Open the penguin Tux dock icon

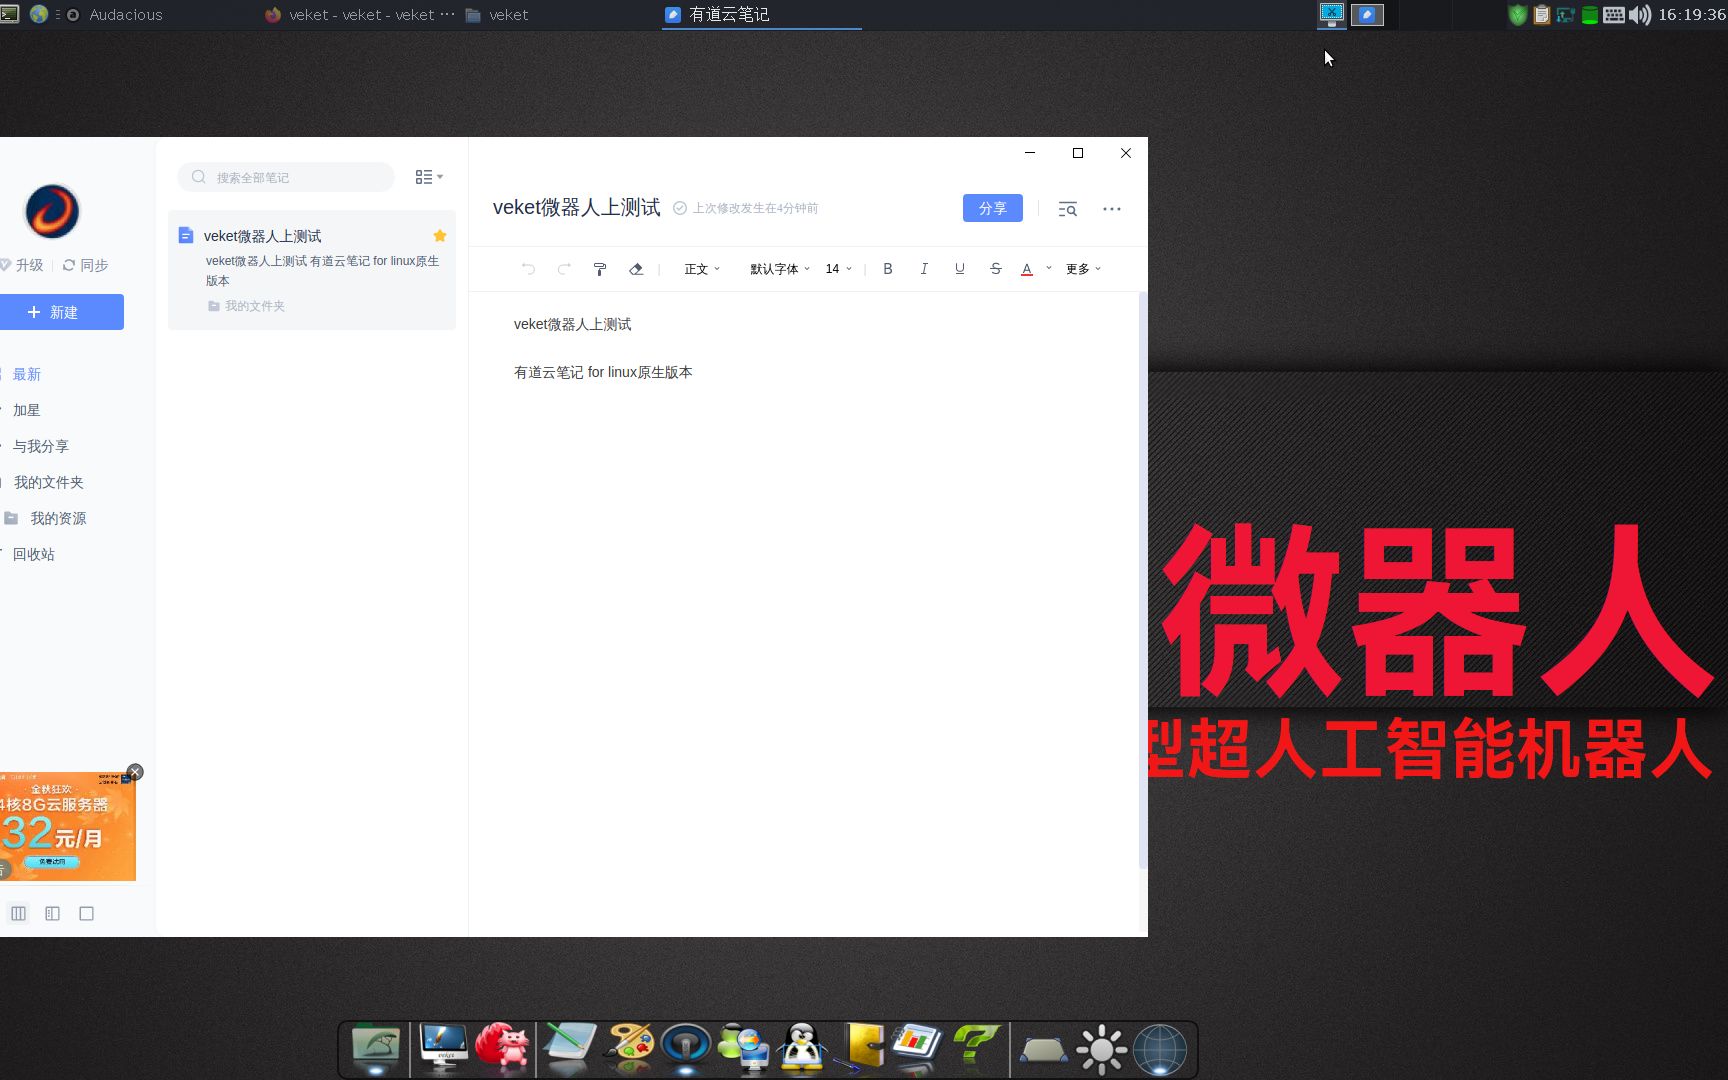pyautogui.click(x=802, y=1049)
